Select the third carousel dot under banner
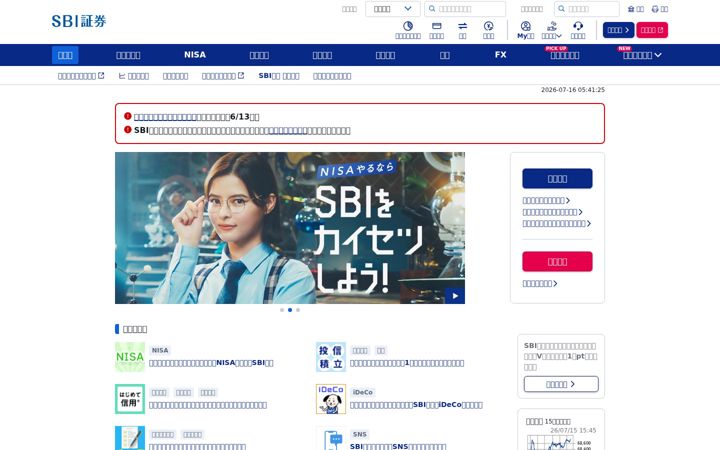Screen dimensions: 720x450 click(x=298, y=310)
